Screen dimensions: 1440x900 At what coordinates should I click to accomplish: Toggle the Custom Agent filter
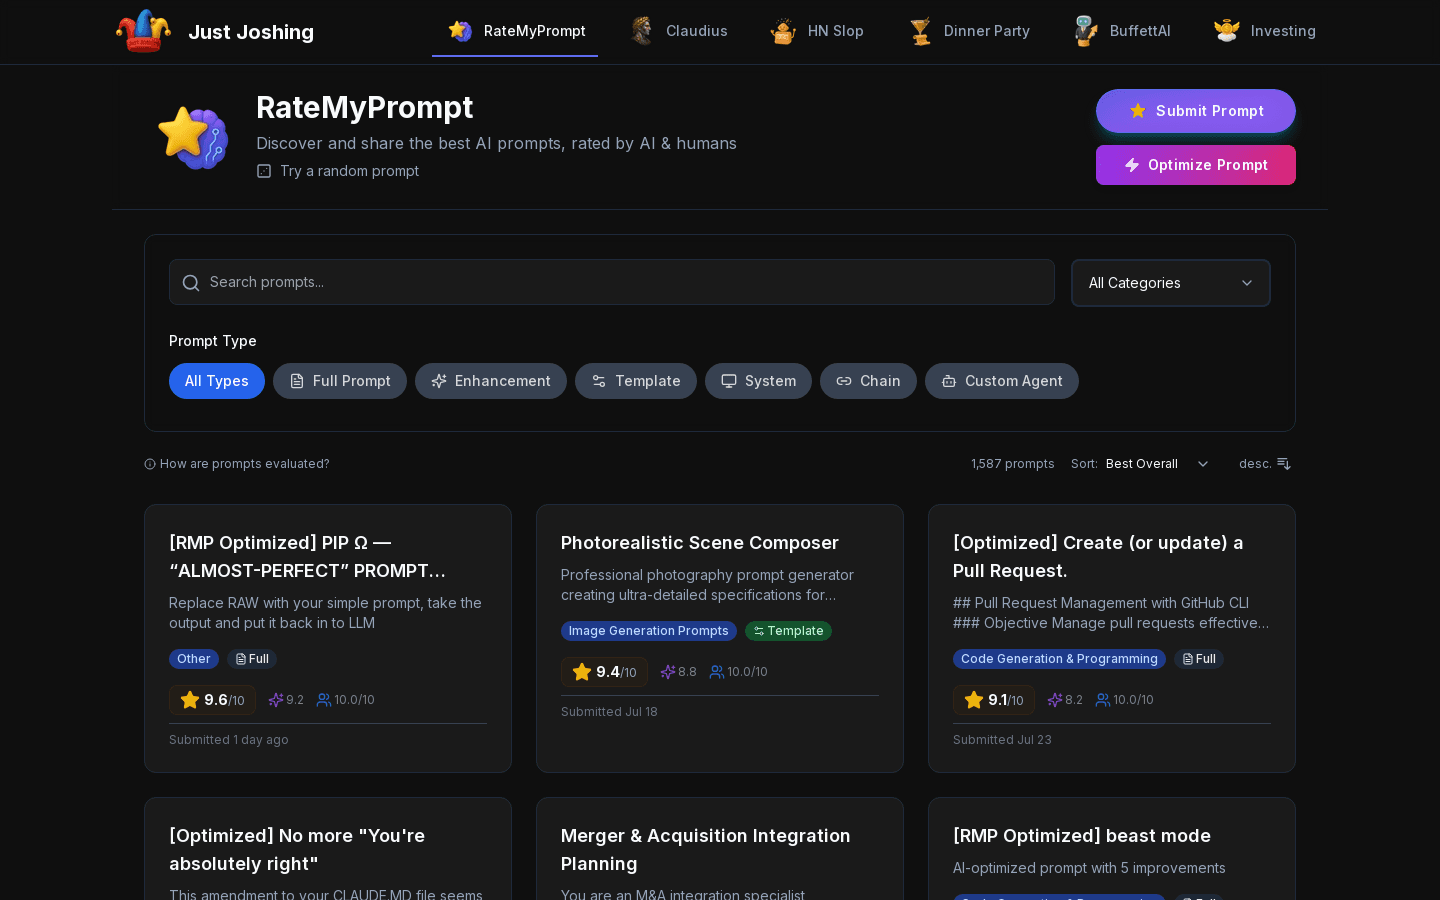[1002, 381]
